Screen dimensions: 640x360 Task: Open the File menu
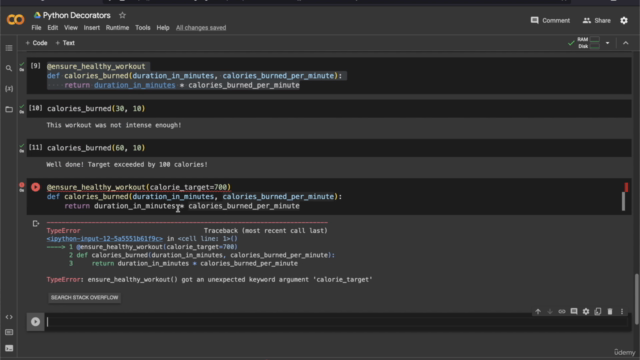36,28
